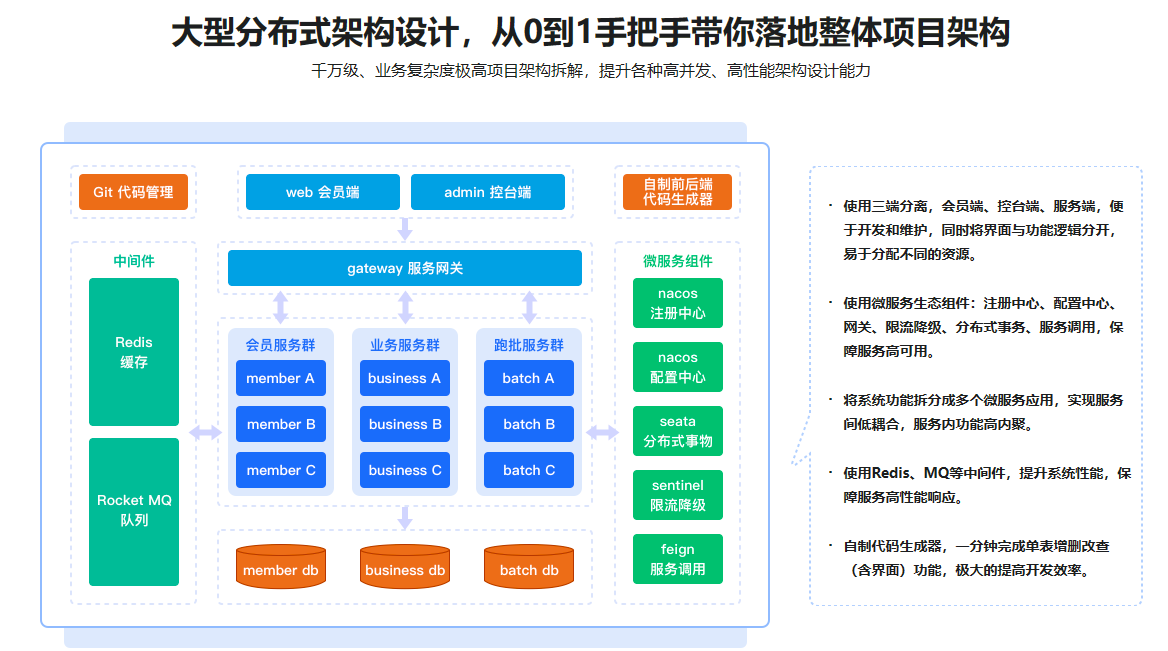Click the web 会员端 block

point(323,192)
